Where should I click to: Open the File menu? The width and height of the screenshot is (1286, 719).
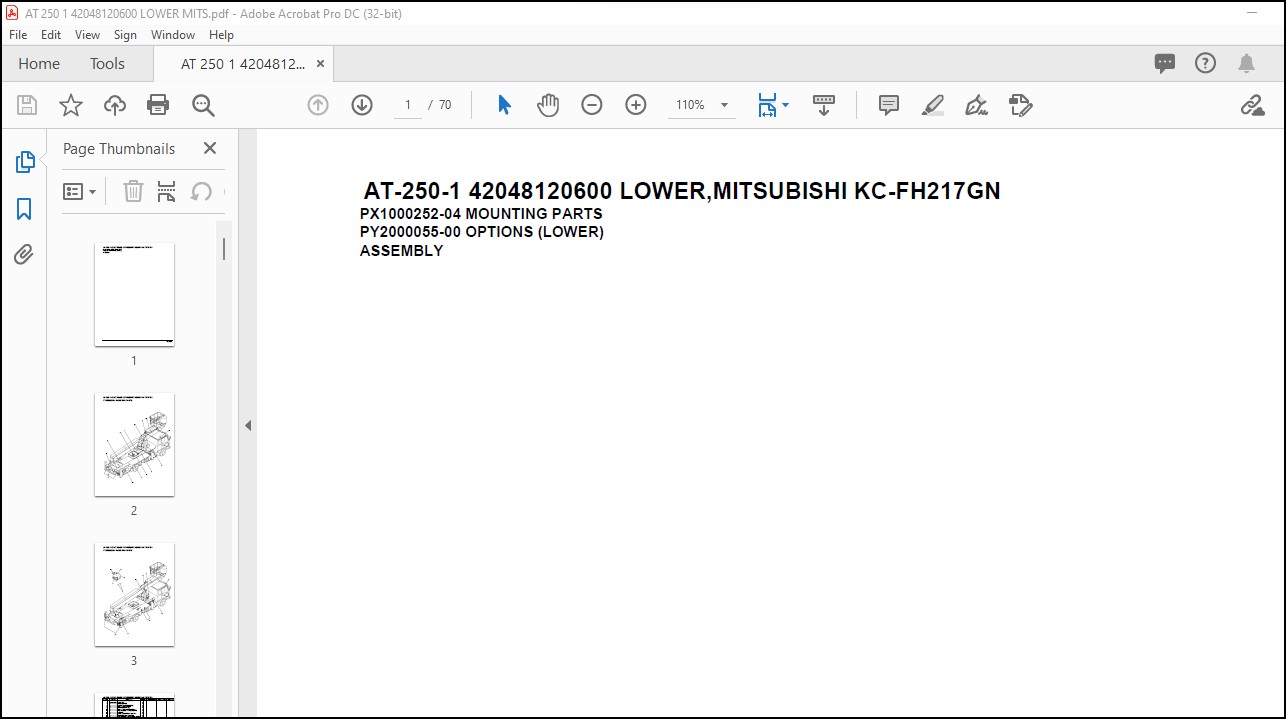tap(18, 34)
